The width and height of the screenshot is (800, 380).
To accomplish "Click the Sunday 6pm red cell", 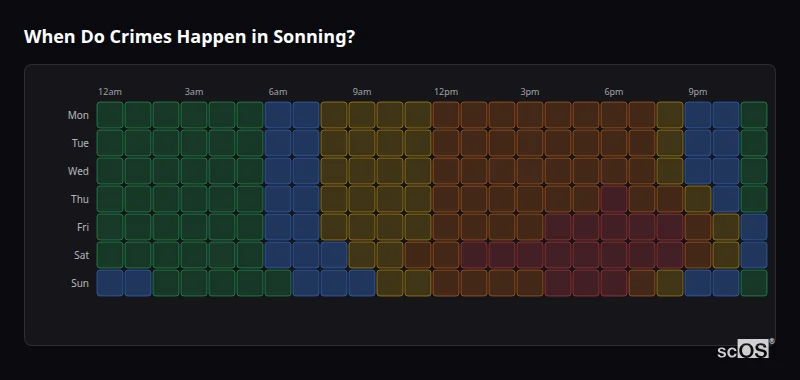I will coord(614,283).
